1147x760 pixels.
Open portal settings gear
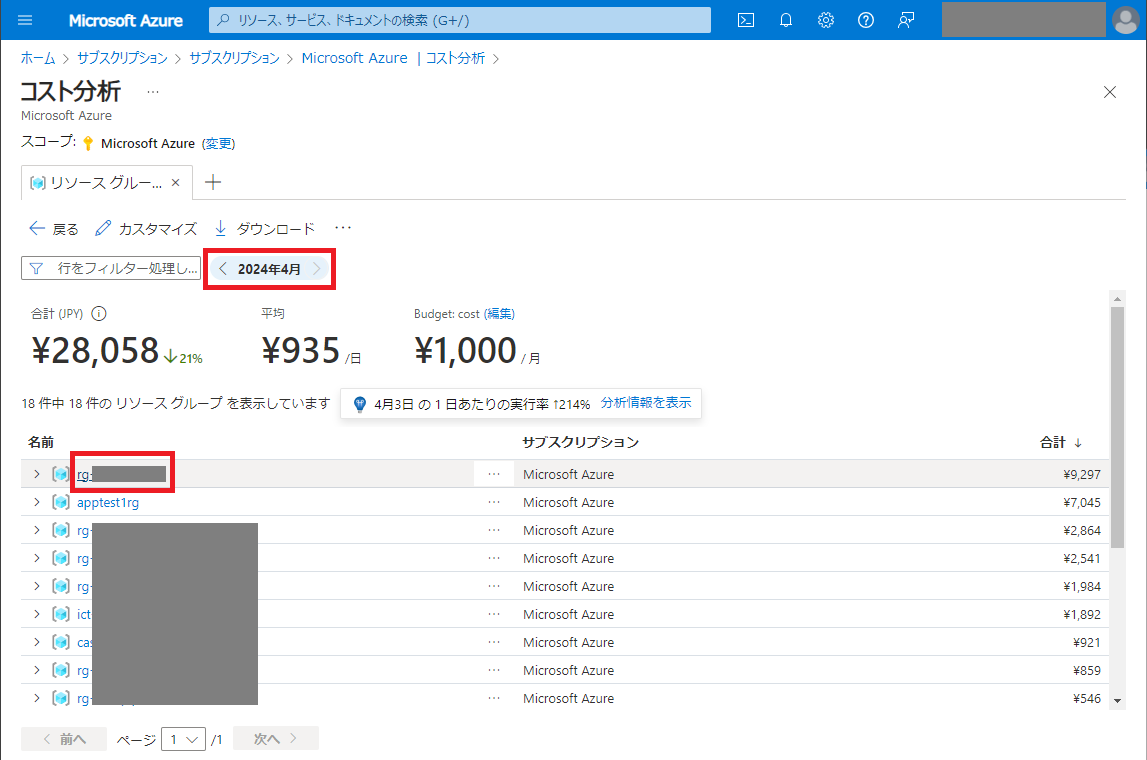[826, 20]
